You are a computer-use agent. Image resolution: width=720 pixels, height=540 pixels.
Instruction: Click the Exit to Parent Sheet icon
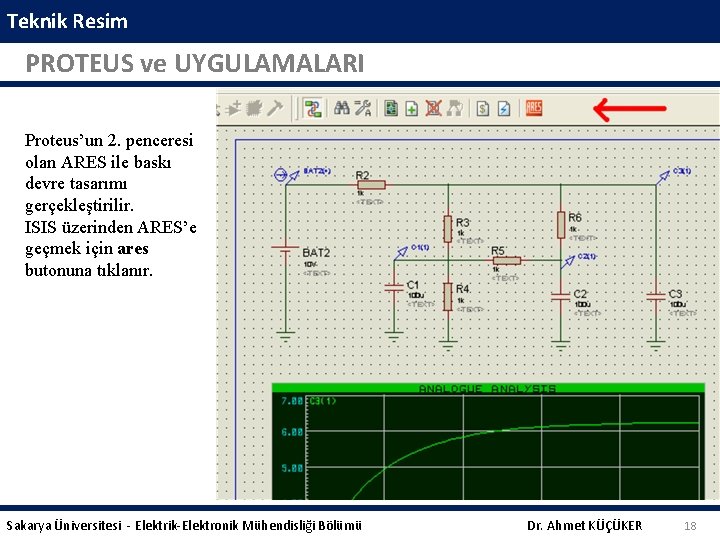(455, 108)
